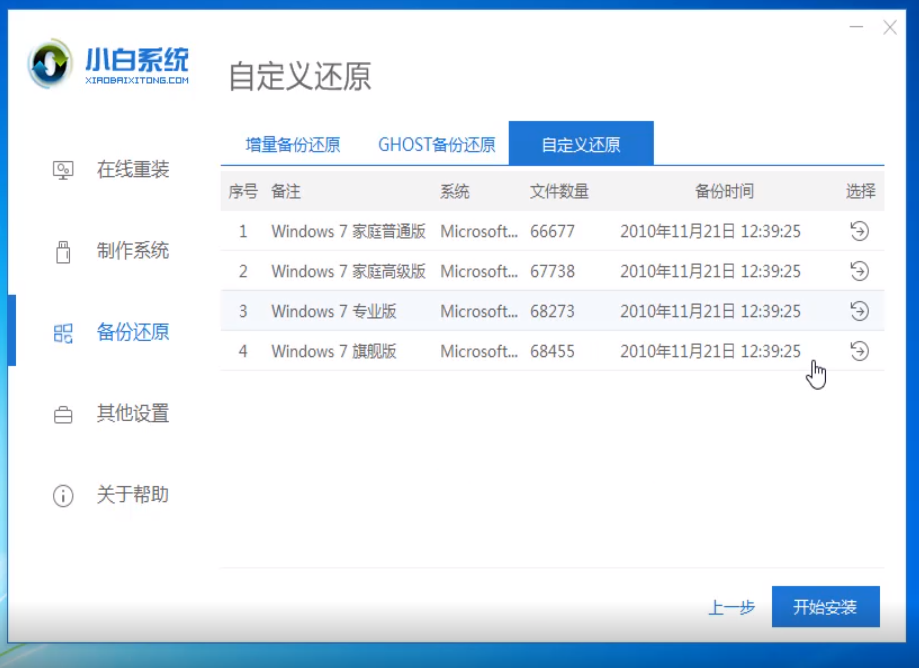Select restore icon for Windows 7 专业版
This screenshot has height=668, width=919.
[x=859, y=311]
